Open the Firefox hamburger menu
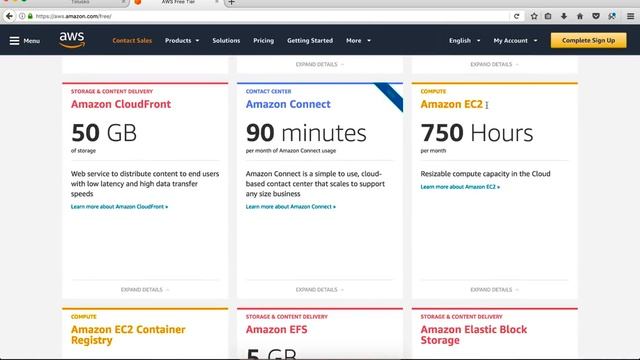Image resolution: width=640 pixels, height=360 pixels. [x=630, y=16]
